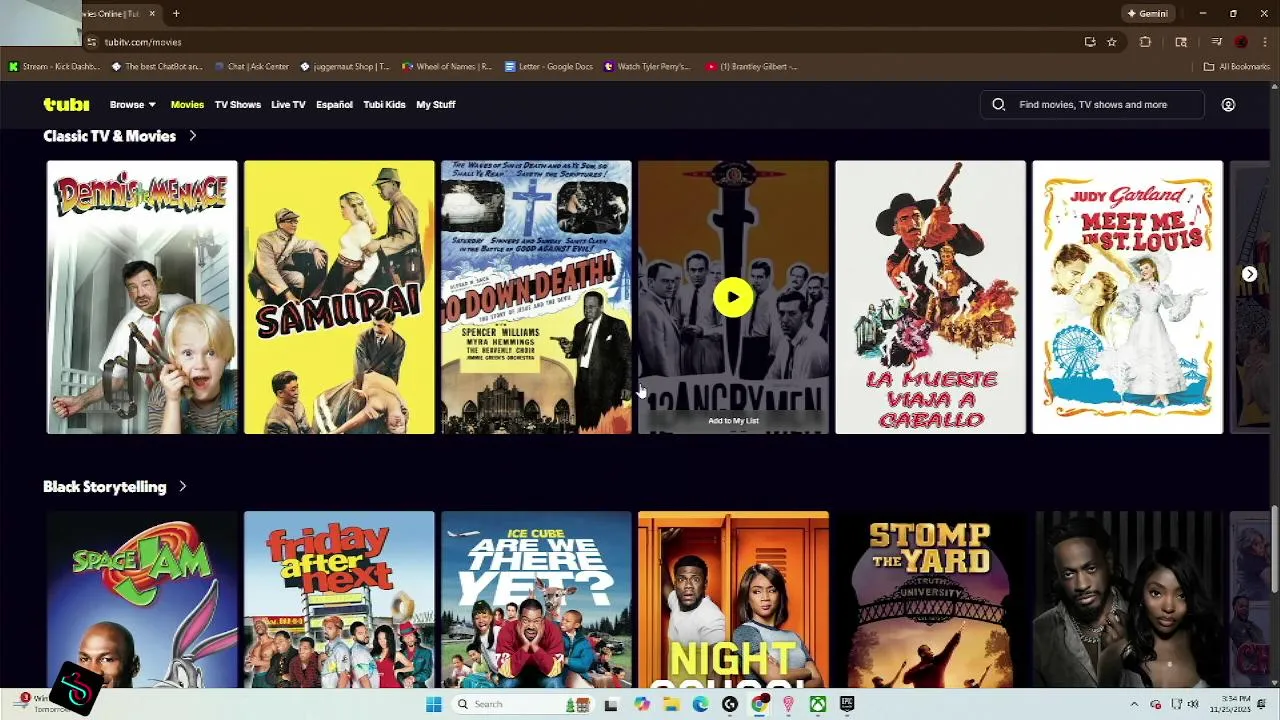Click the magnifier icon in Tubi search
The image size is (1280, 720).
(x=998, y=104)
